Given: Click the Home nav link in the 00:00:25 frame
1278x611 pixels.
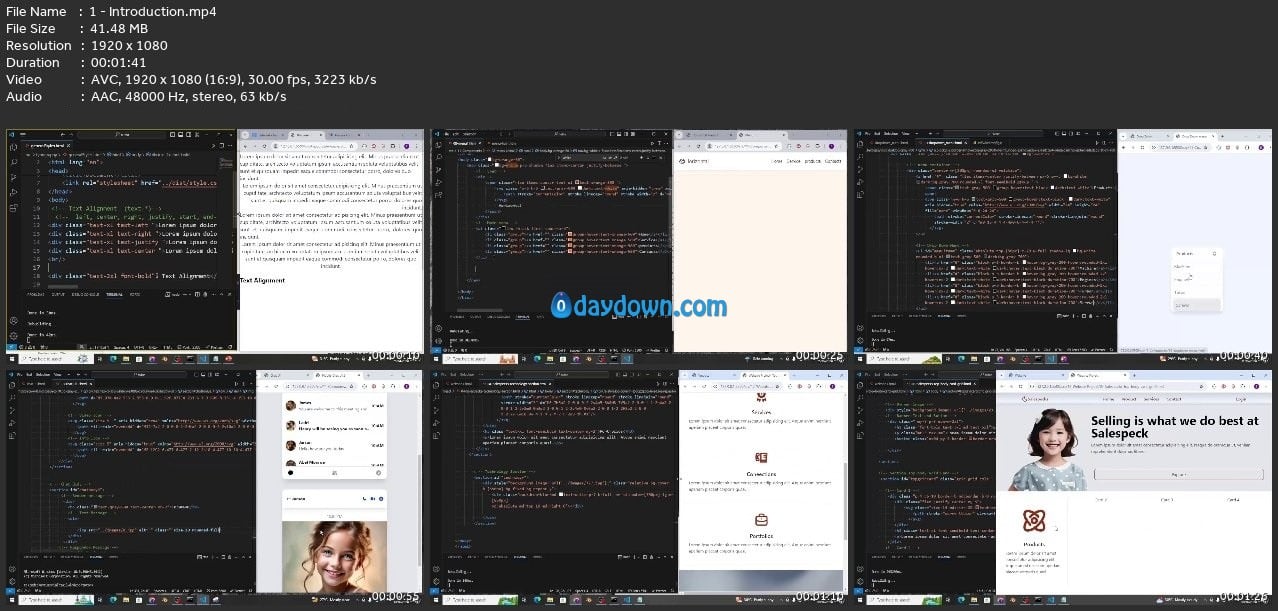Looking at the screenshot, I should [x=775, y=161].
